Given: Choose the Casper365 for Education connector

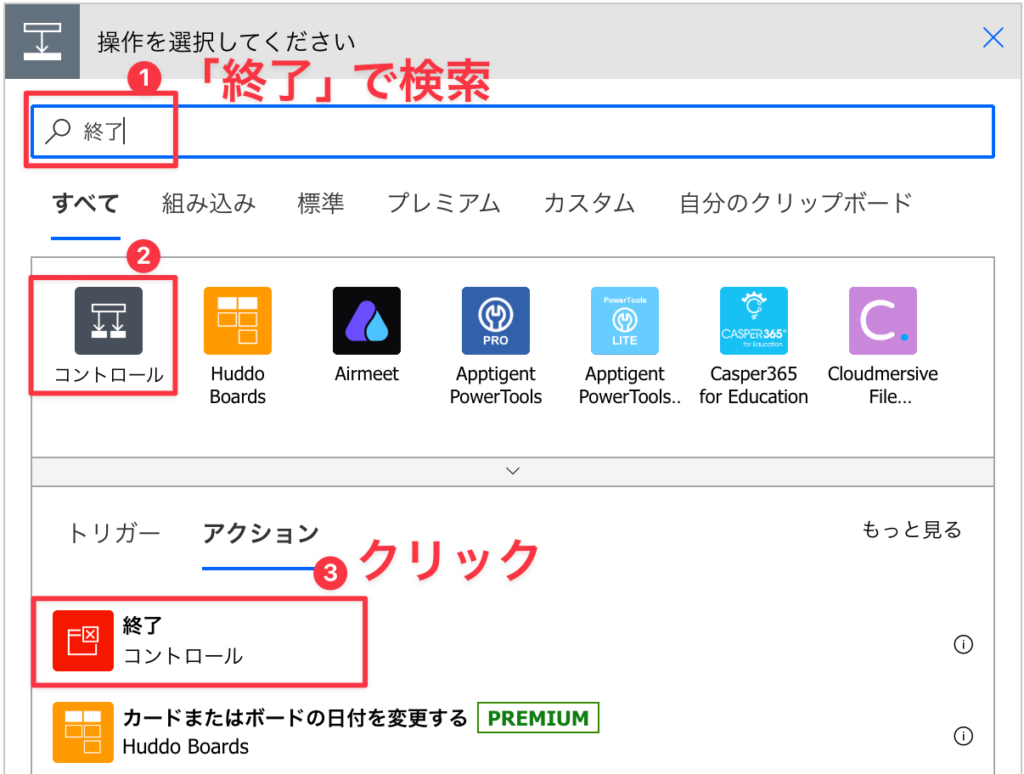Looking at the screenshot, I should coord(754,321).
